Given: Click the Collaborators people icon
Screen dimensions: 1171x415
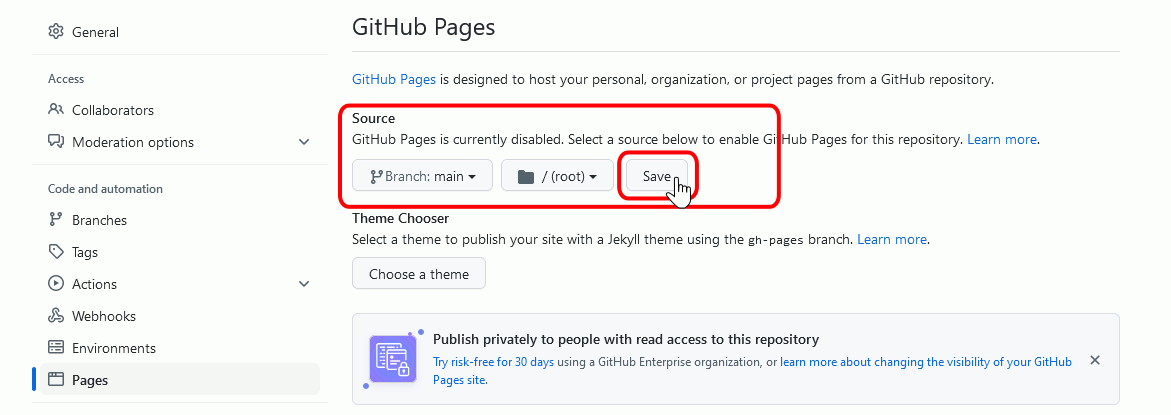Looking at the screenshot, I should [56, 110].
